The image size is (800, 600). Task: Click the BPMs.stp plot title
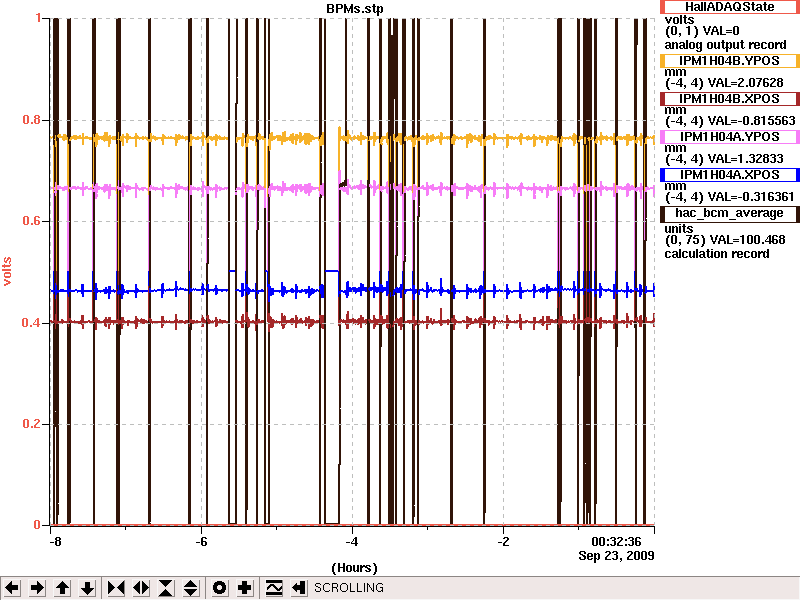click(x=355, y=9)
